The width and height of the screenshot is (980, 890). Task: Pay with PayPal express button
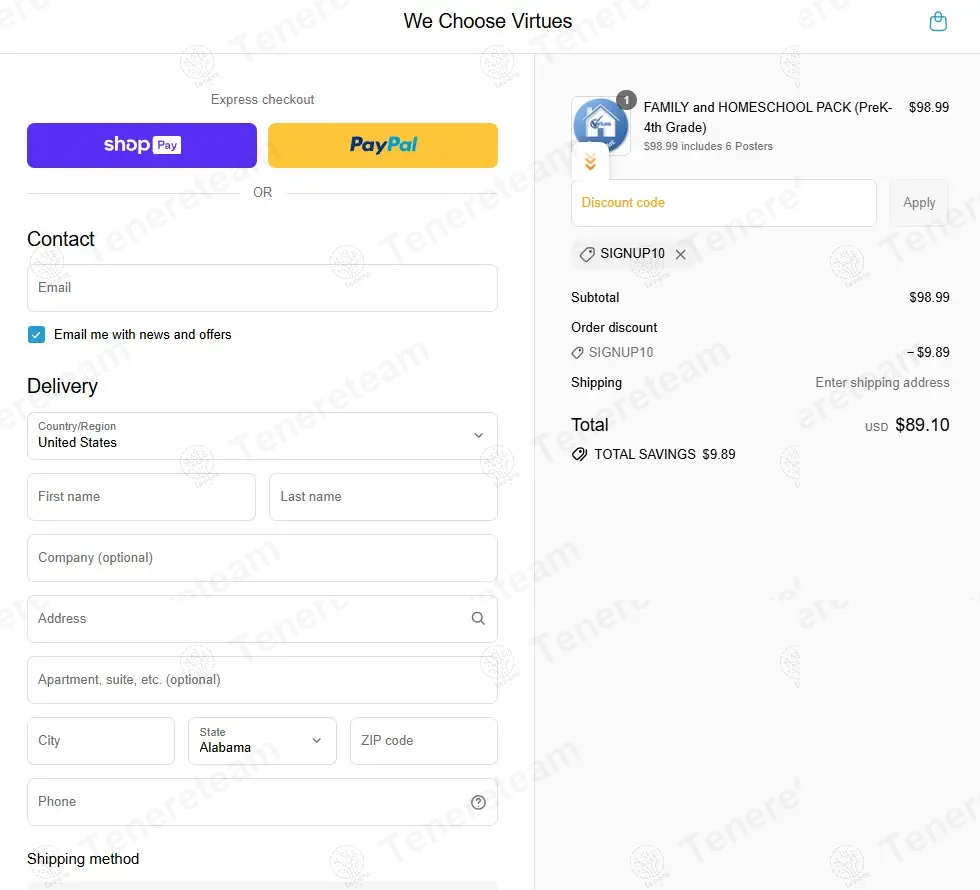[382, 145]
